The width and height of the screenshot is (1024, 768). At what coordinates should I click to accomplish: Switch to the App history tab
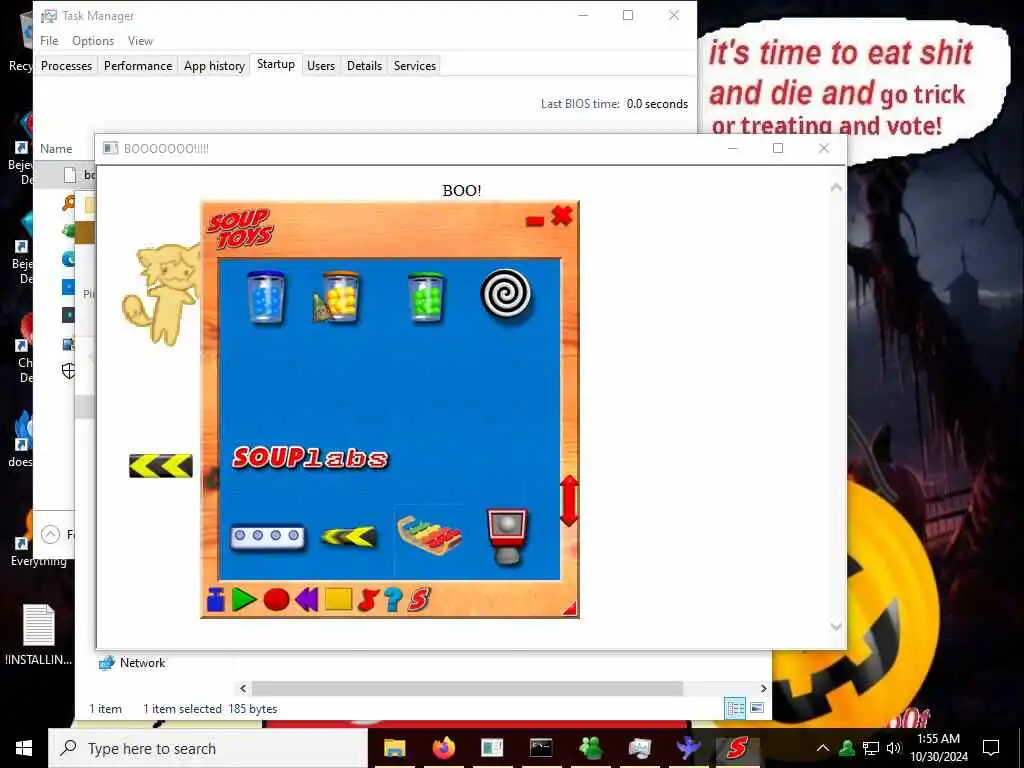(214, 65)
